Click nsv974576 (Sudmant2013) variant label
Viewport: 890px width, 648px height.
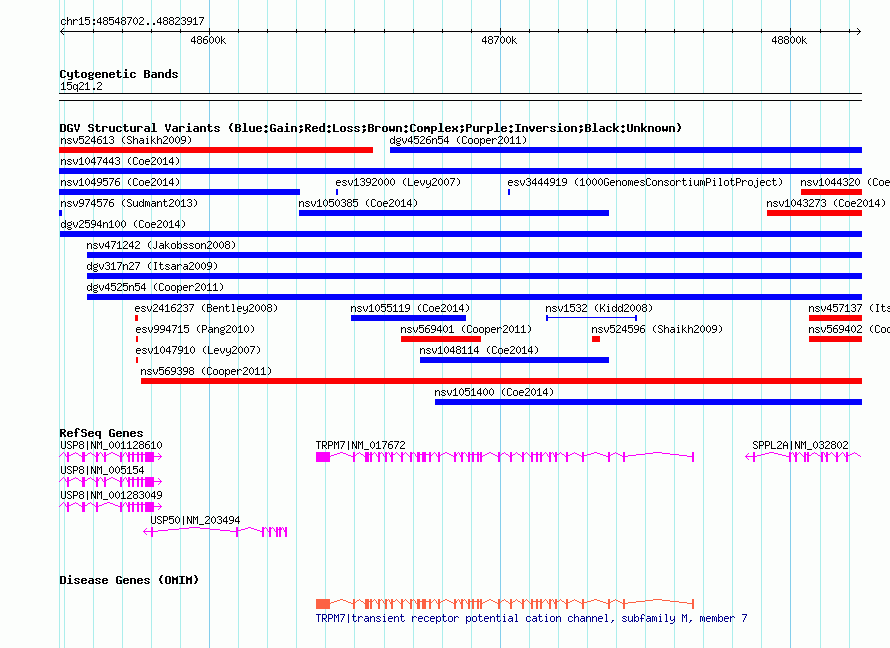[129, 203]
